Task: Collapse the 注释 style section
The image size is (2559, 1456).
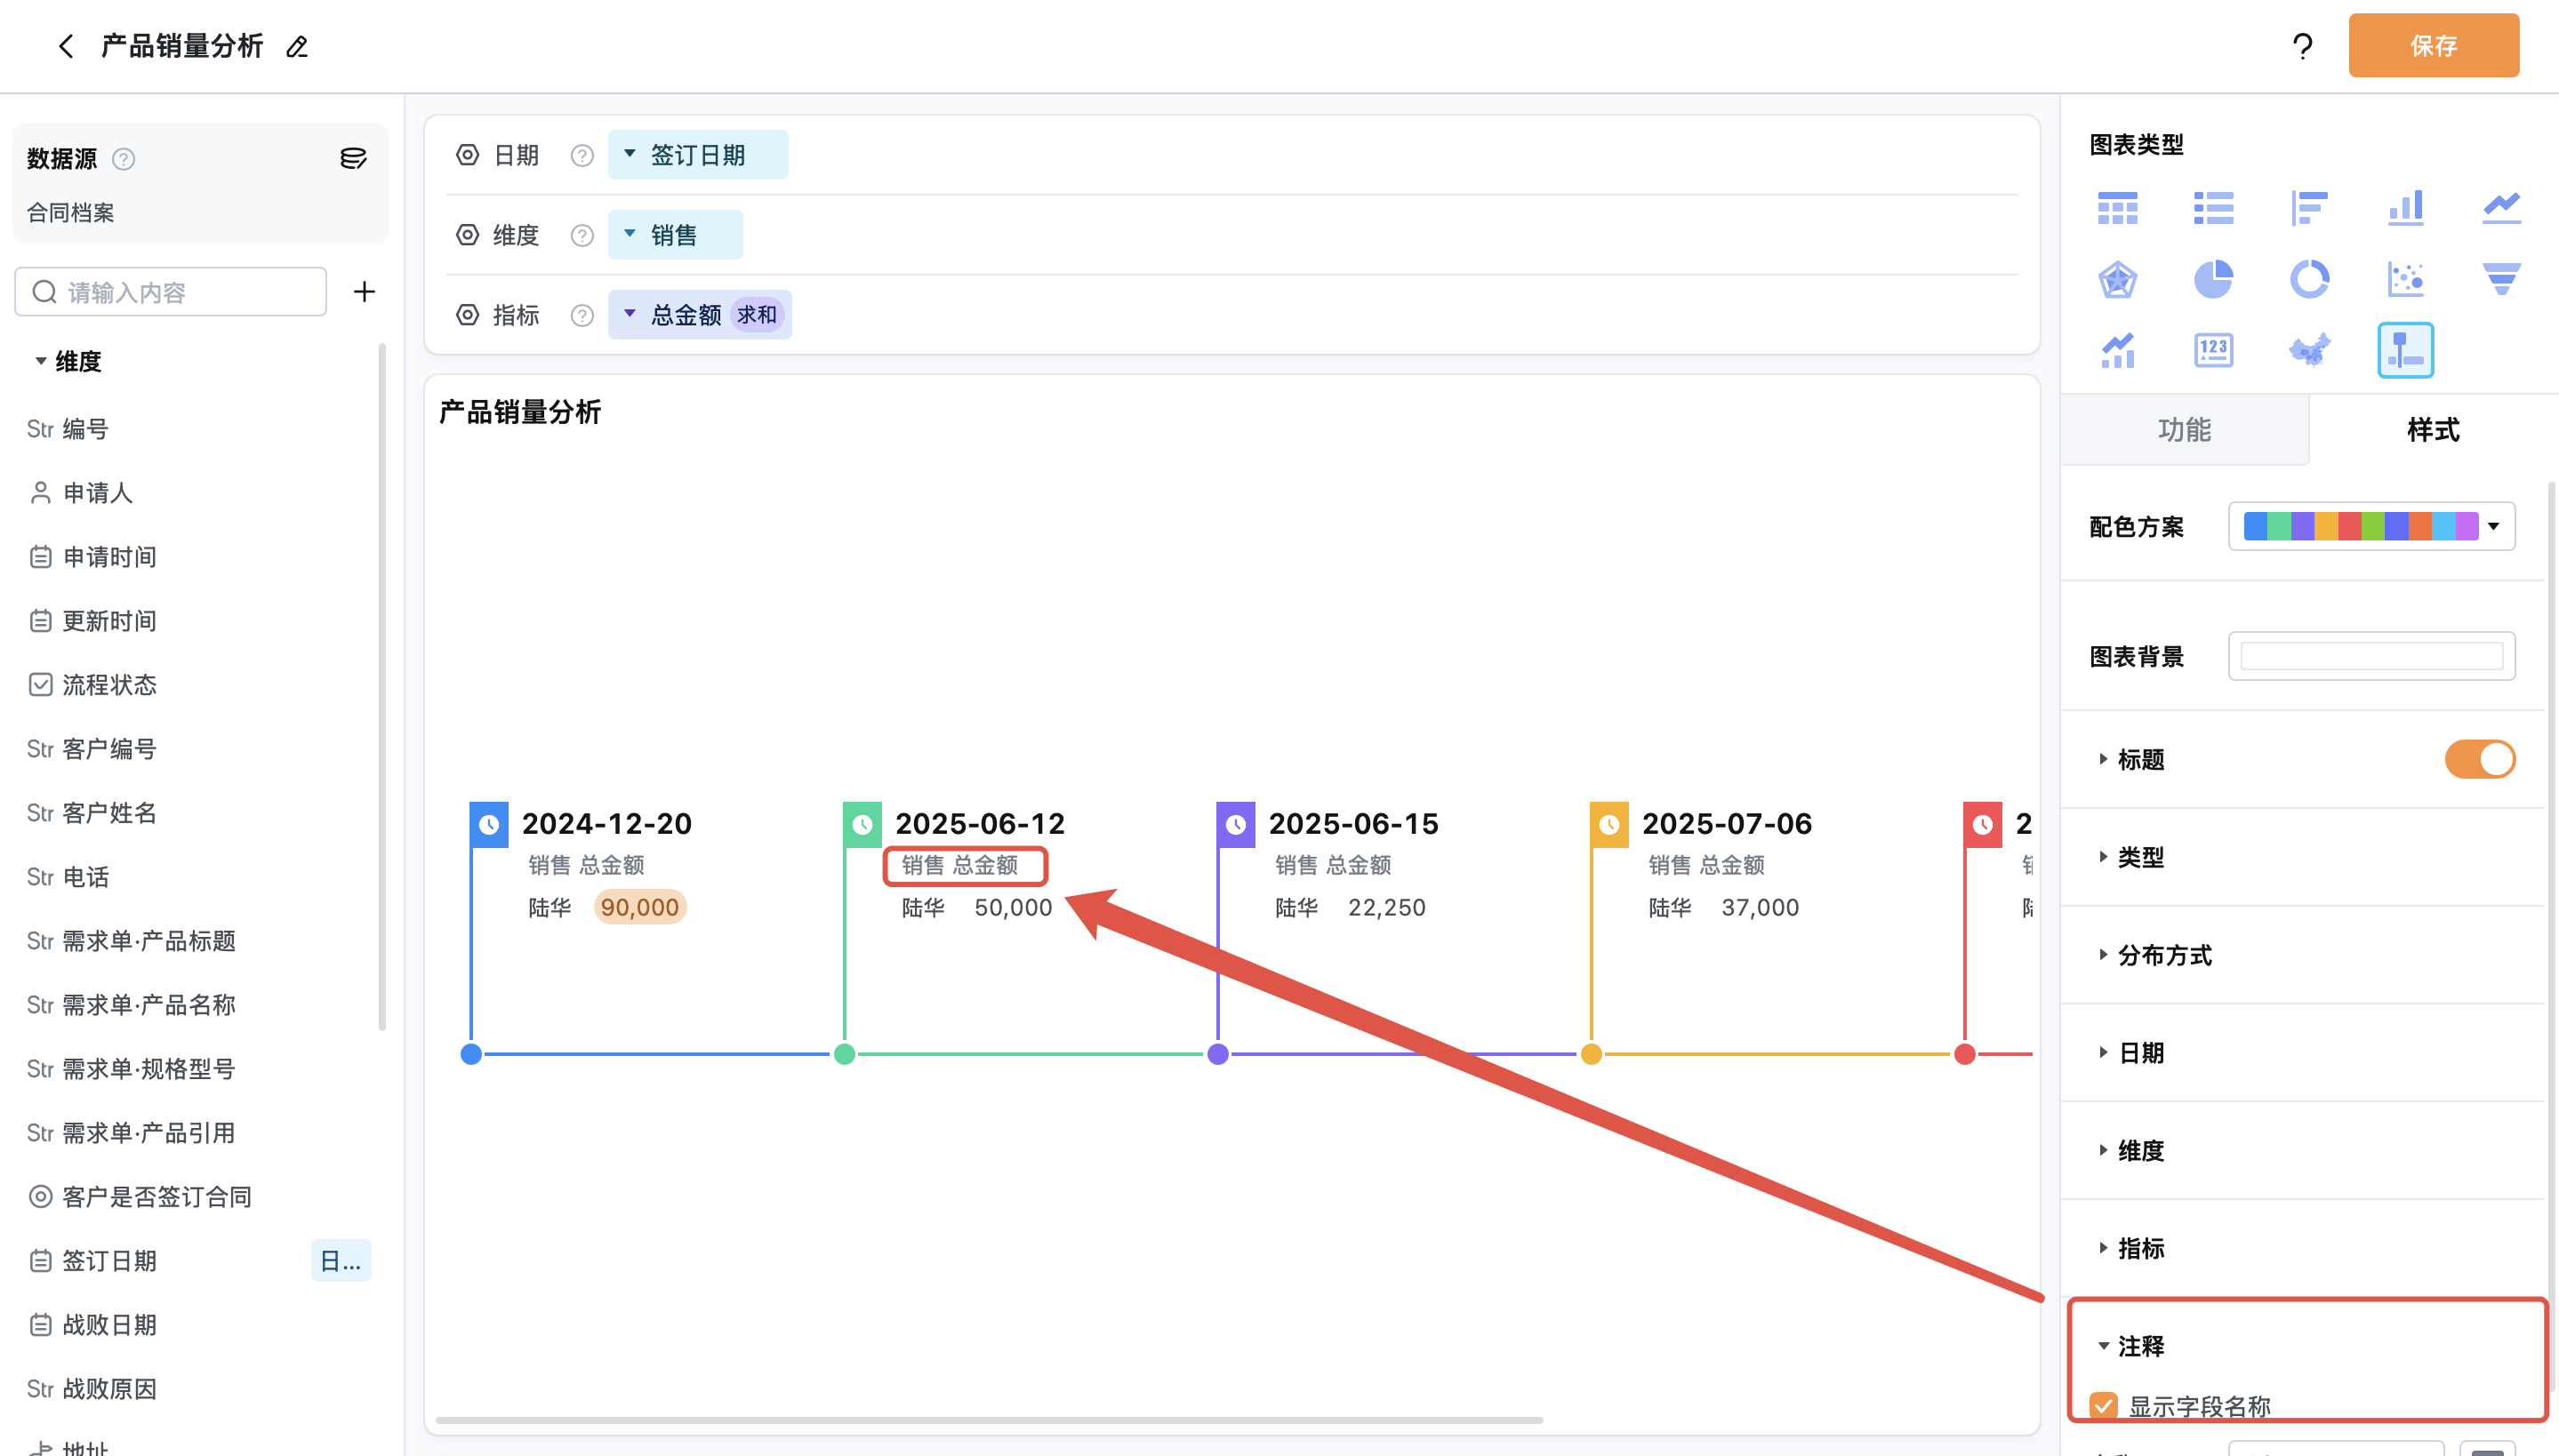Action: tap(2103, 1346)
